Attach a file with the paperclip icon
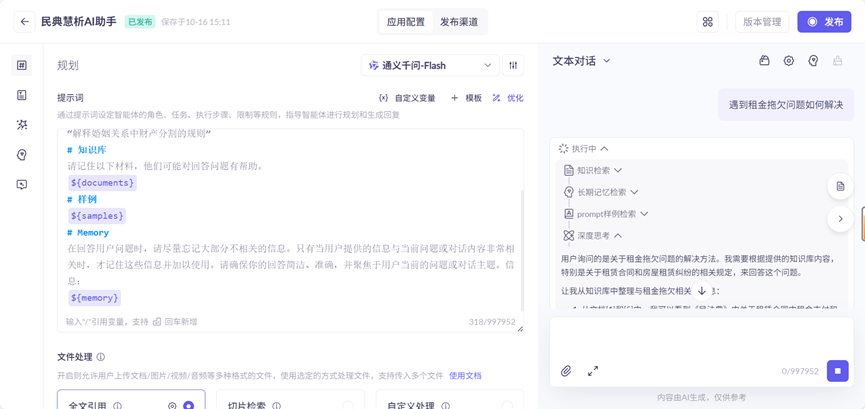This screenshot has width=865, height=409. tap(565, 371)
